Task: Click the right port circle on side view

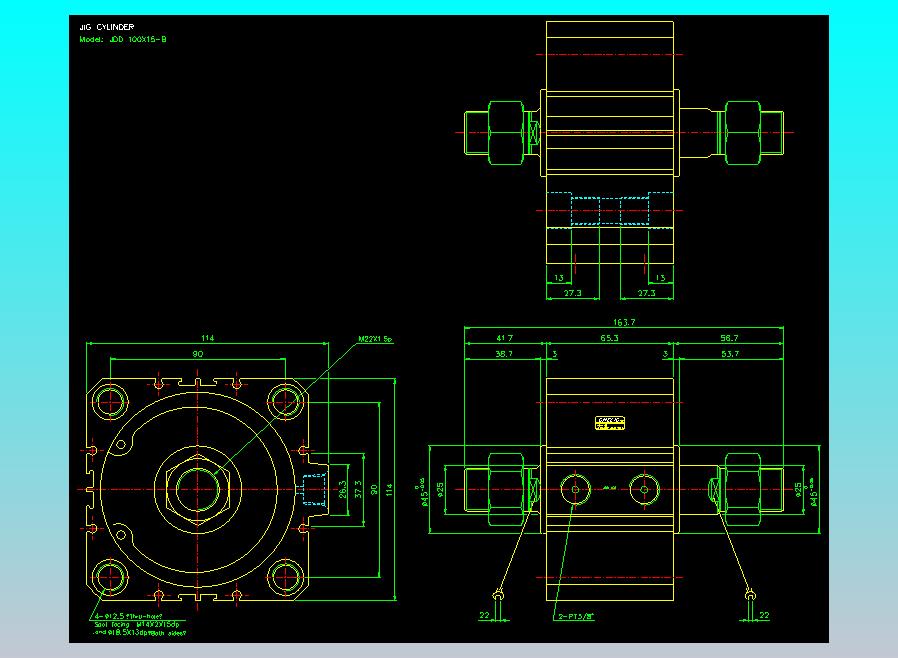Action: click(x=642, y=489)
